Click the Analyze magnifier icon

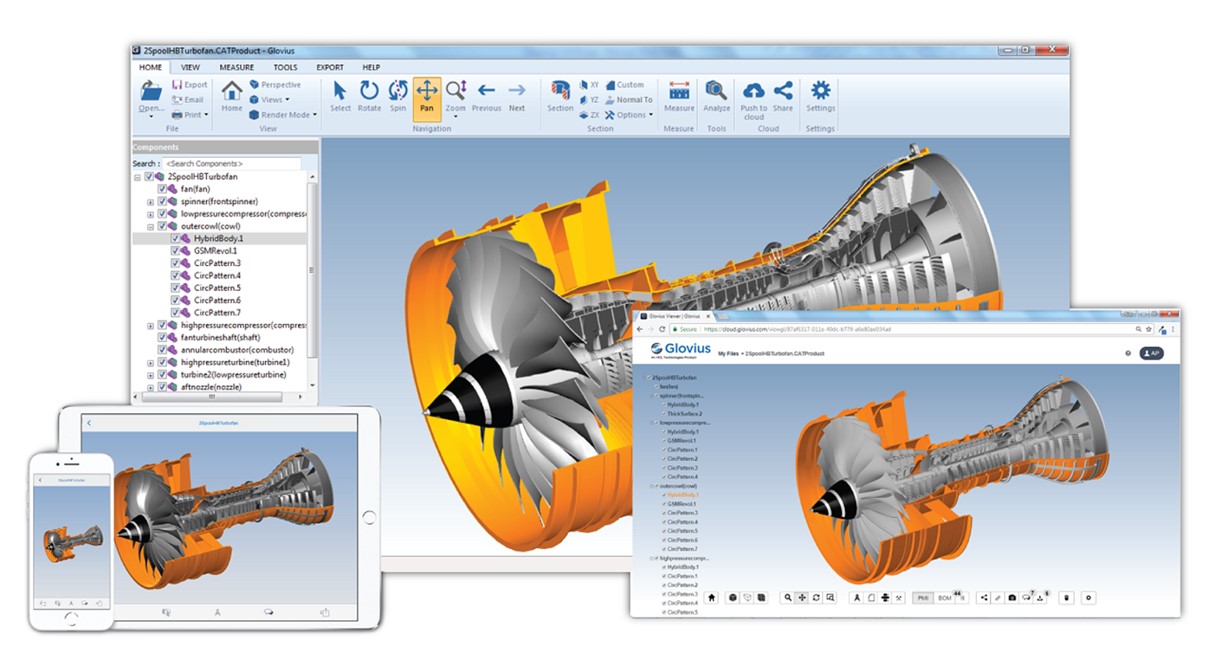pos(716,95)
